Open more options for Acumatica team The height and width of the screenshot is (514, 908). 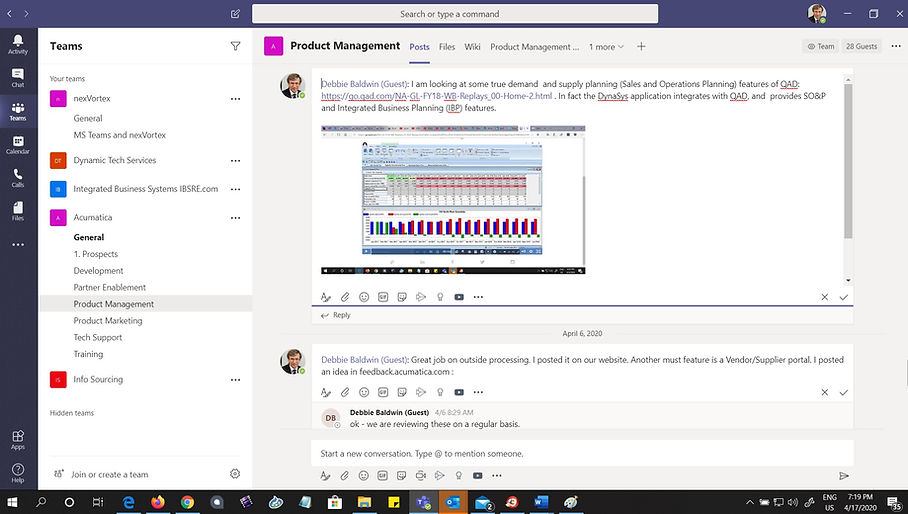tap(235, 218)
